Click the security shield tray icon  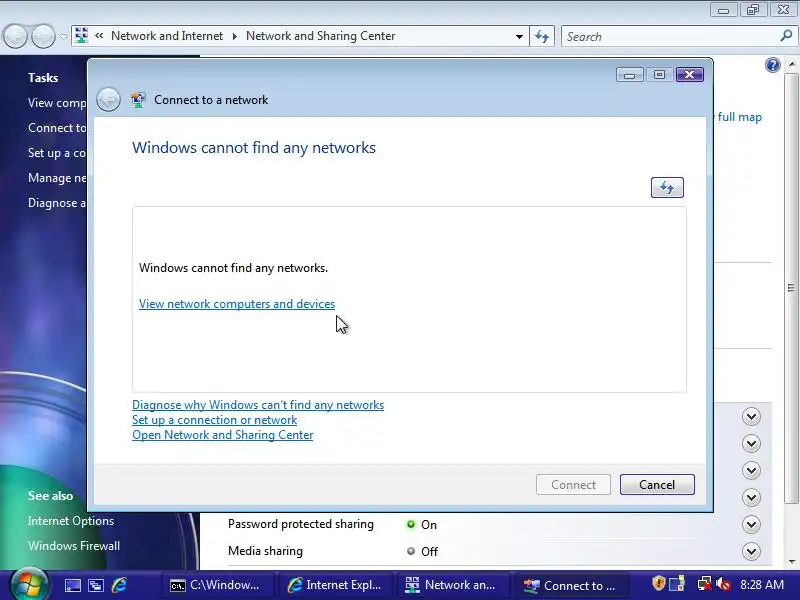click(x=658, y=584)
